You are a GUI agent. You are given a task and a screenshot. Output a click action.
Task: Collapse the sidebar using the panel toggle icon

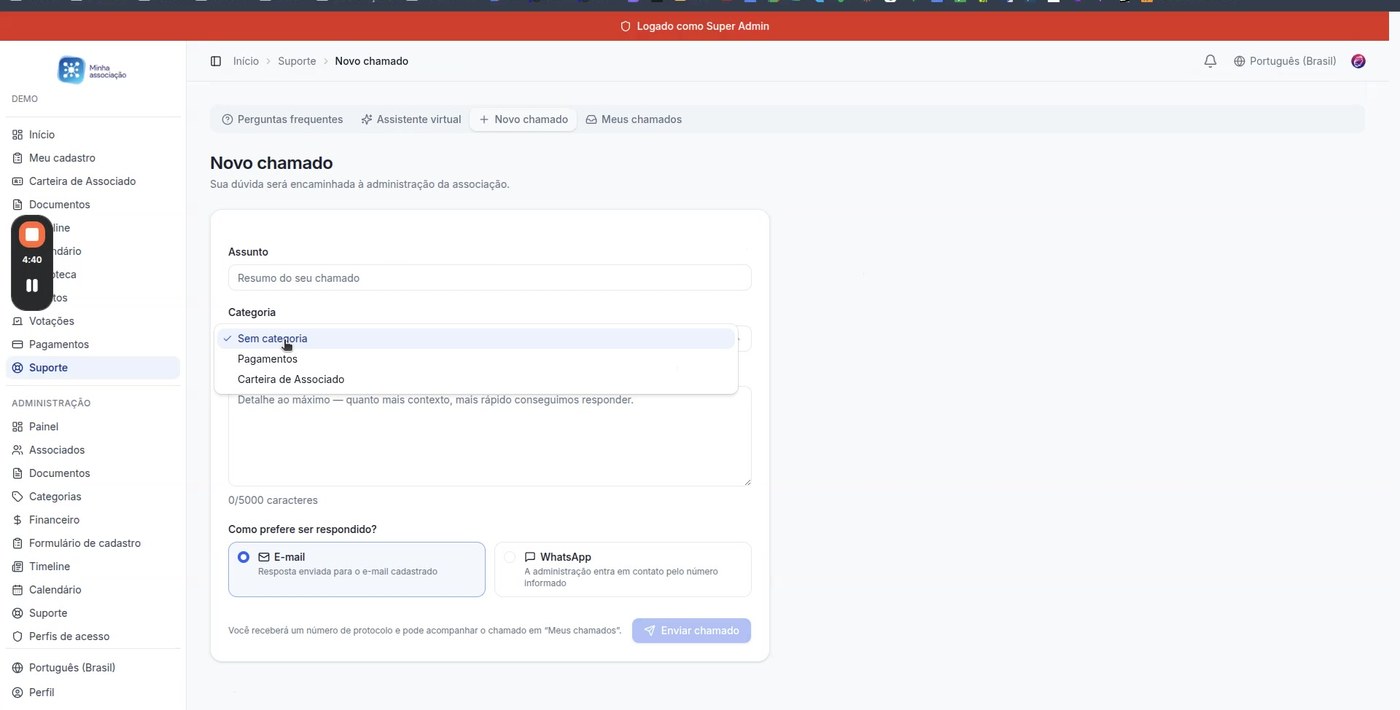click(x=216, y=61)
